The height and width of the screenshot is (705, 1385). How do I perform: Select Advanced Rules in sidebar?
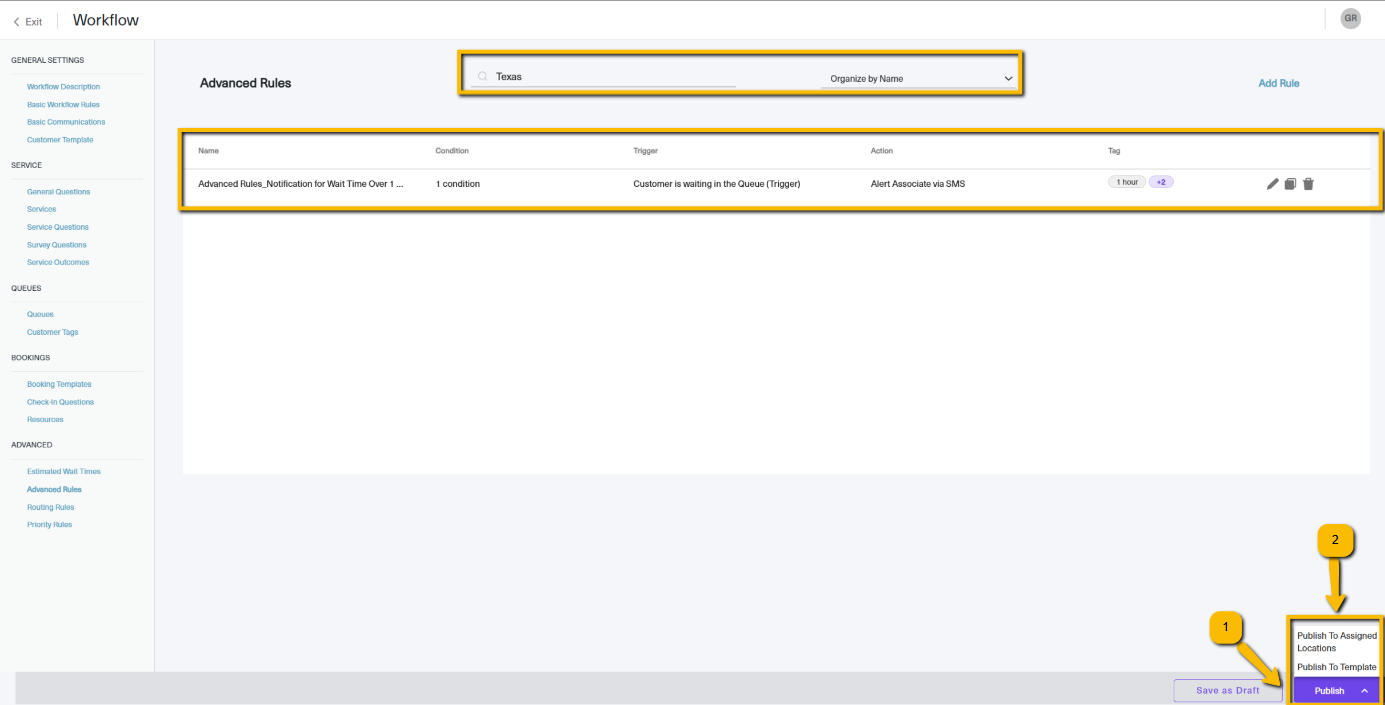pyautogui.click(x=54, y=490)
